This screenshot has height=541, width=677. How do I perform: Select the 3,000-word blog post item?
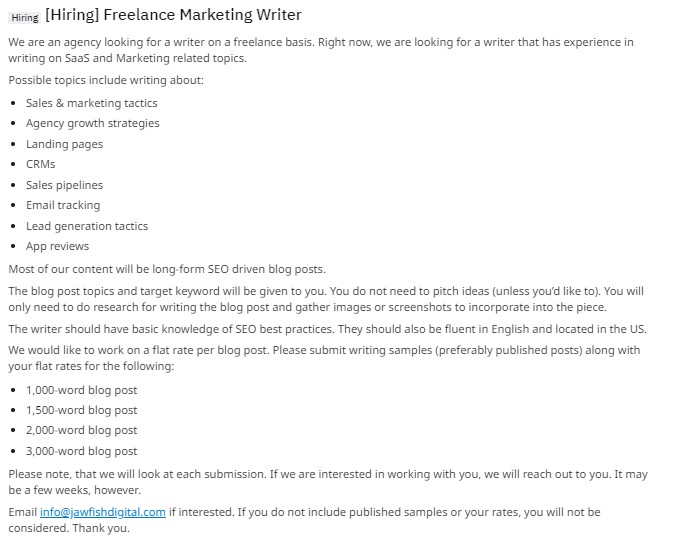pos(82,451)
